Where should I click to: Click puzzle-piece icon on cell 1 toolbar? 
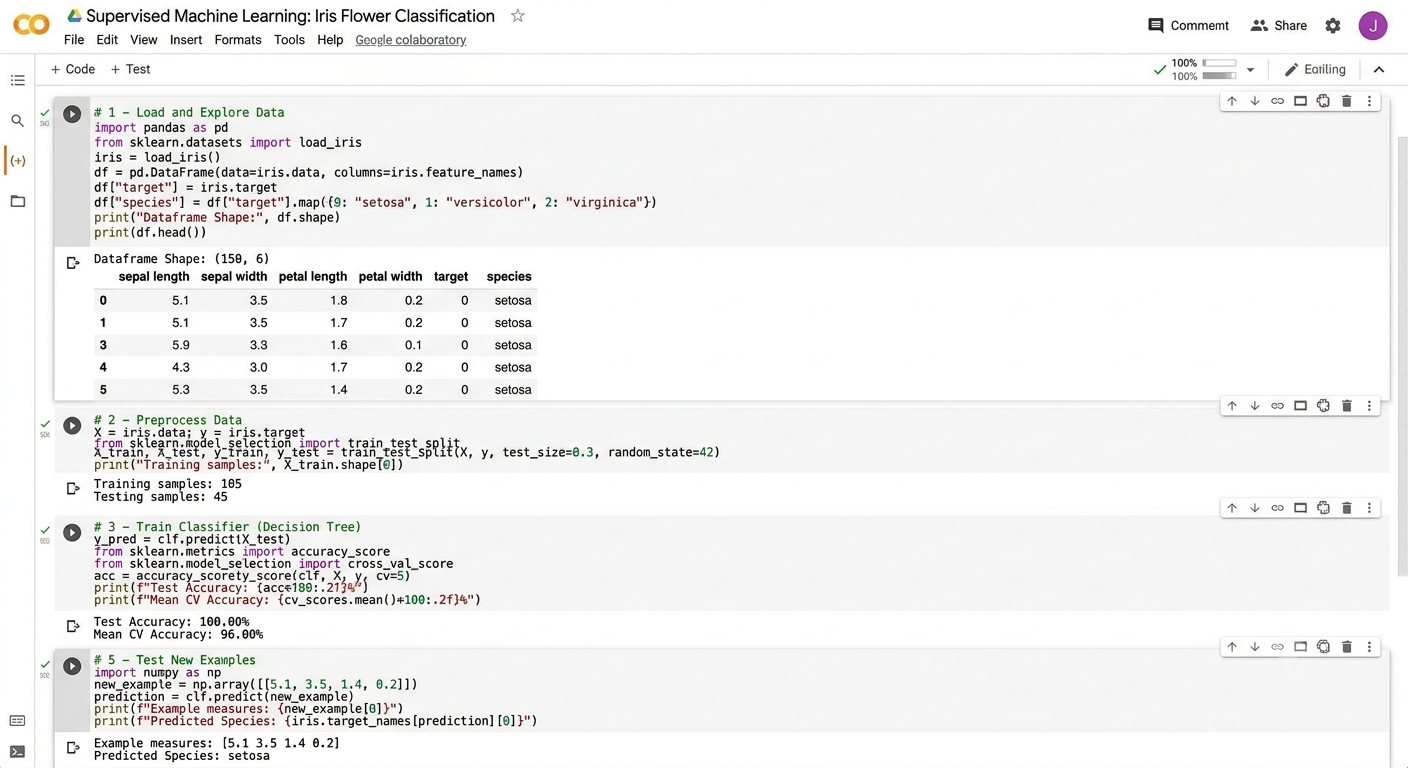click(1324, 101)
